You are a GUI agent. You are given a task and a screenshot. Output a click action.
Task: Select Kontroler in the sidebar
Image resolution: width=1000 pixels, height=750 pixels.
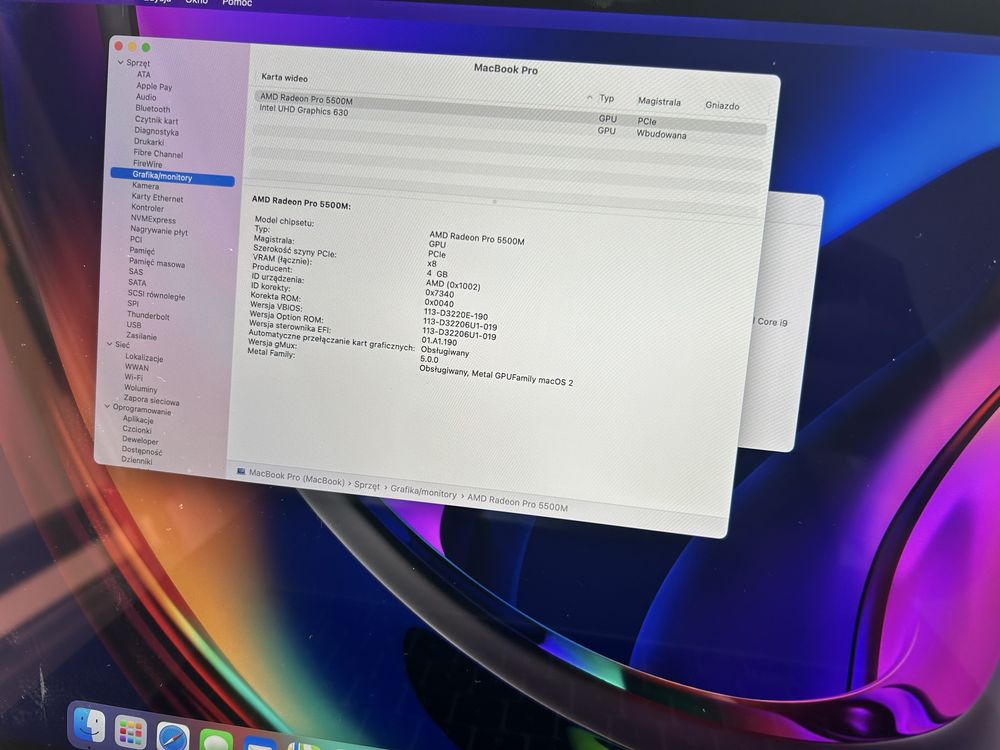pyautogui.click(x=147, y=208)
